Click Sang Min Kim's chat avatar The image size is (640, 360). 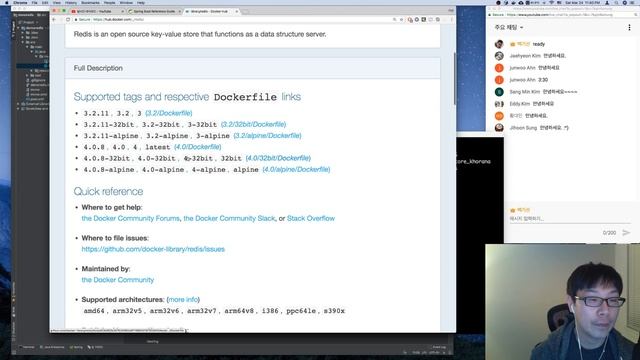click(x=499, y=92)
